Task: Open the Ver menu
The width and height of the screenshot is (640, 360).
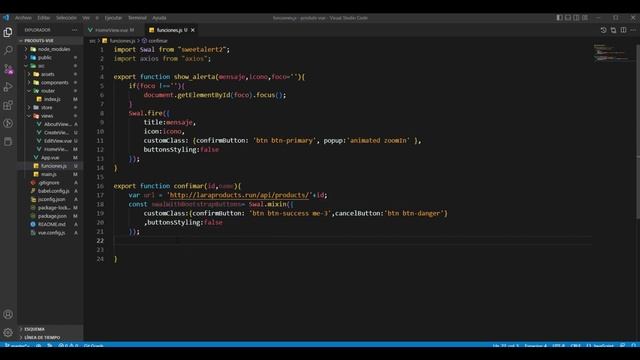Action: 86,18
